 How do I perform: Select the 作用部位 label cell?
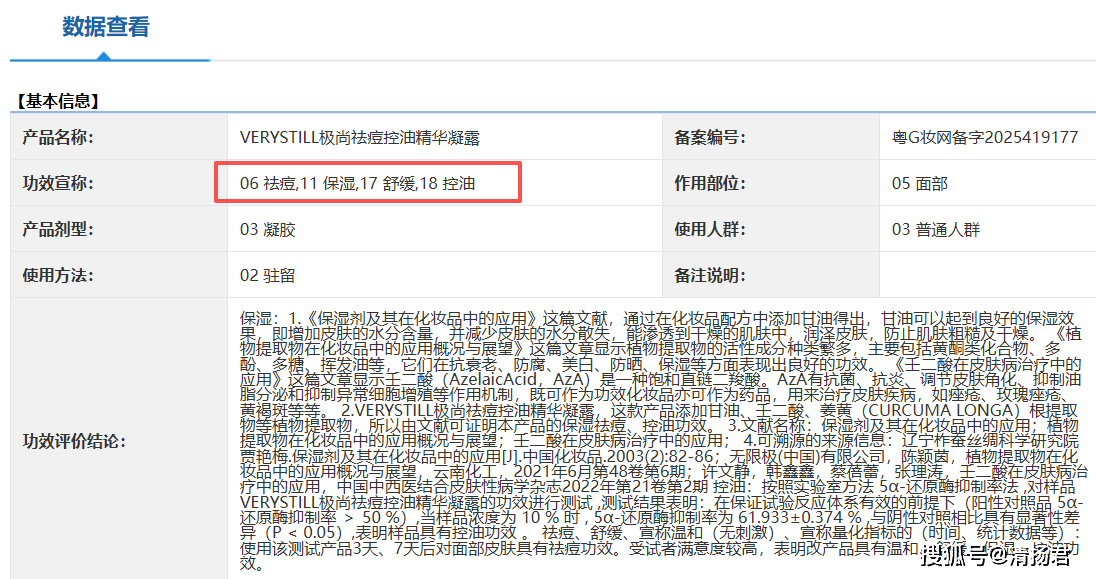(709, 183)
